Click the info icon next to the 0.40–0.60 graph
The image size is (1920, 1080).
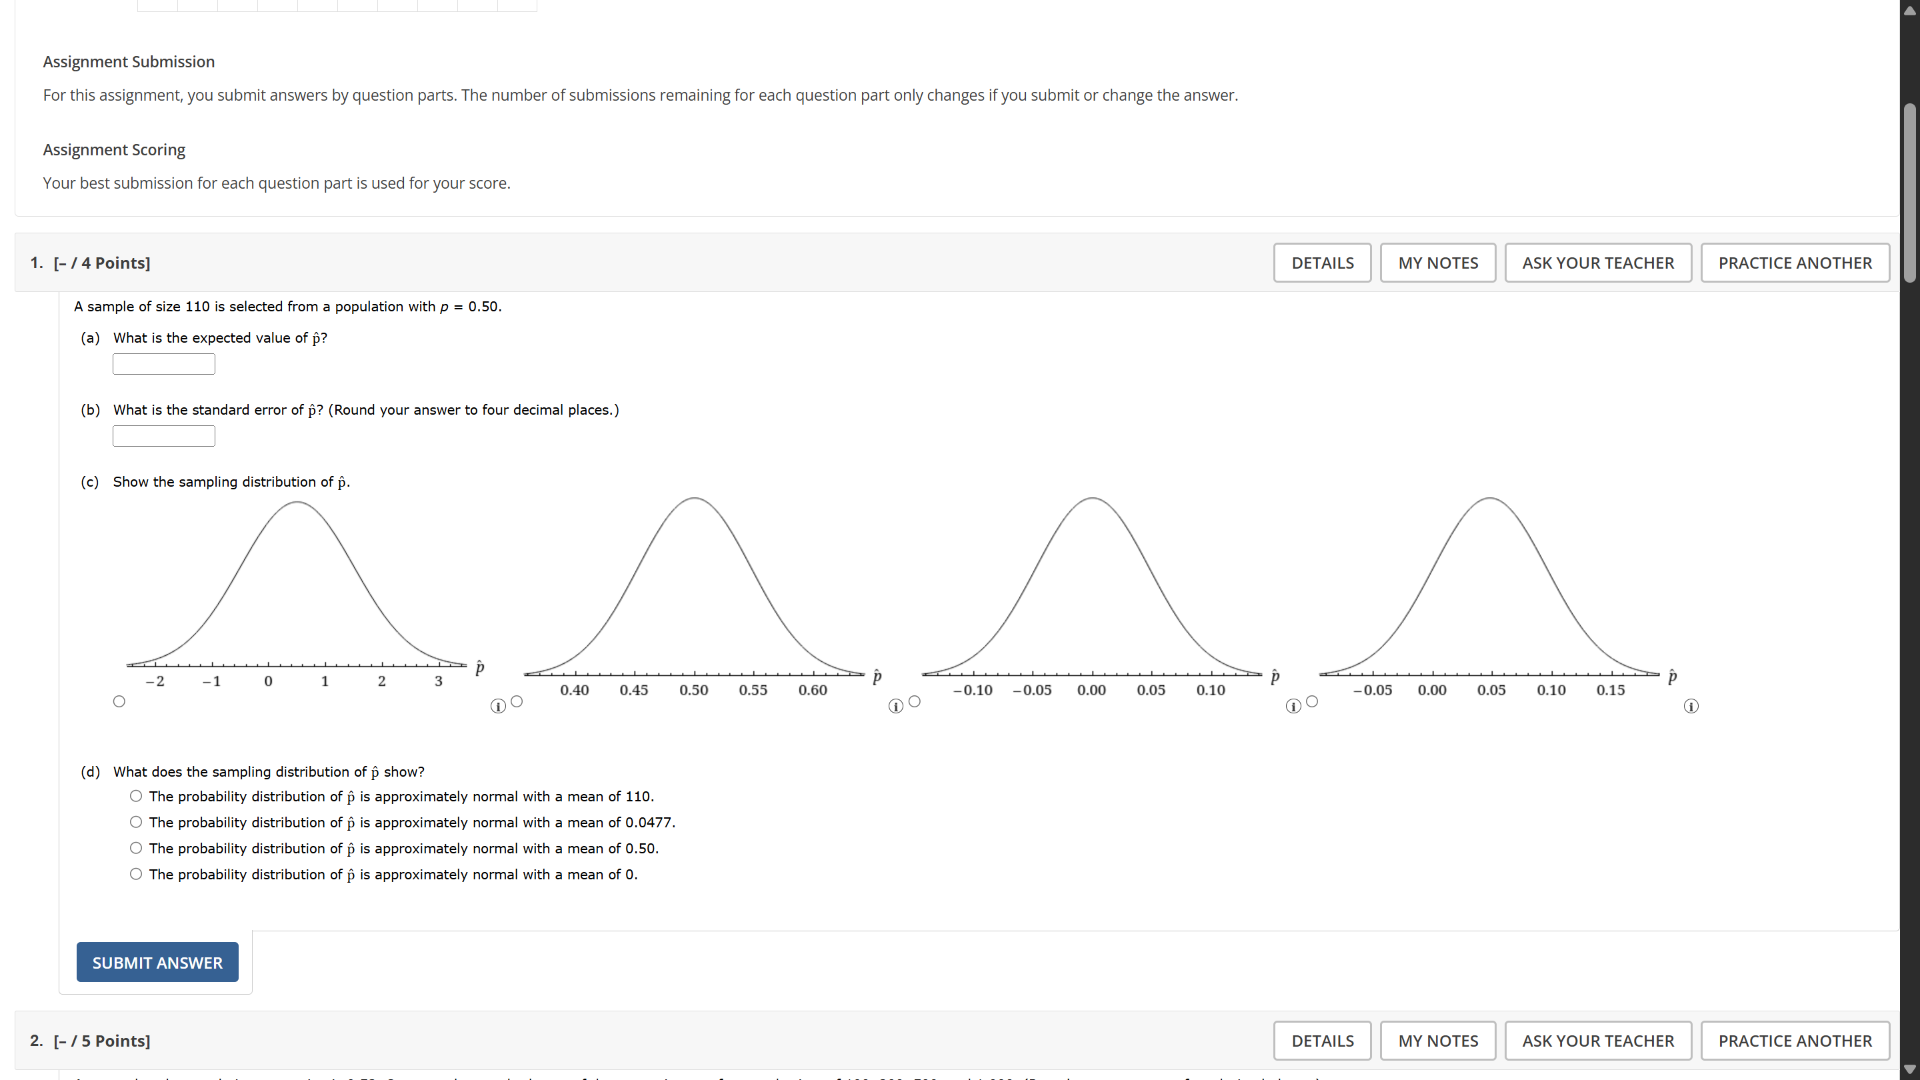coord(895,707)
